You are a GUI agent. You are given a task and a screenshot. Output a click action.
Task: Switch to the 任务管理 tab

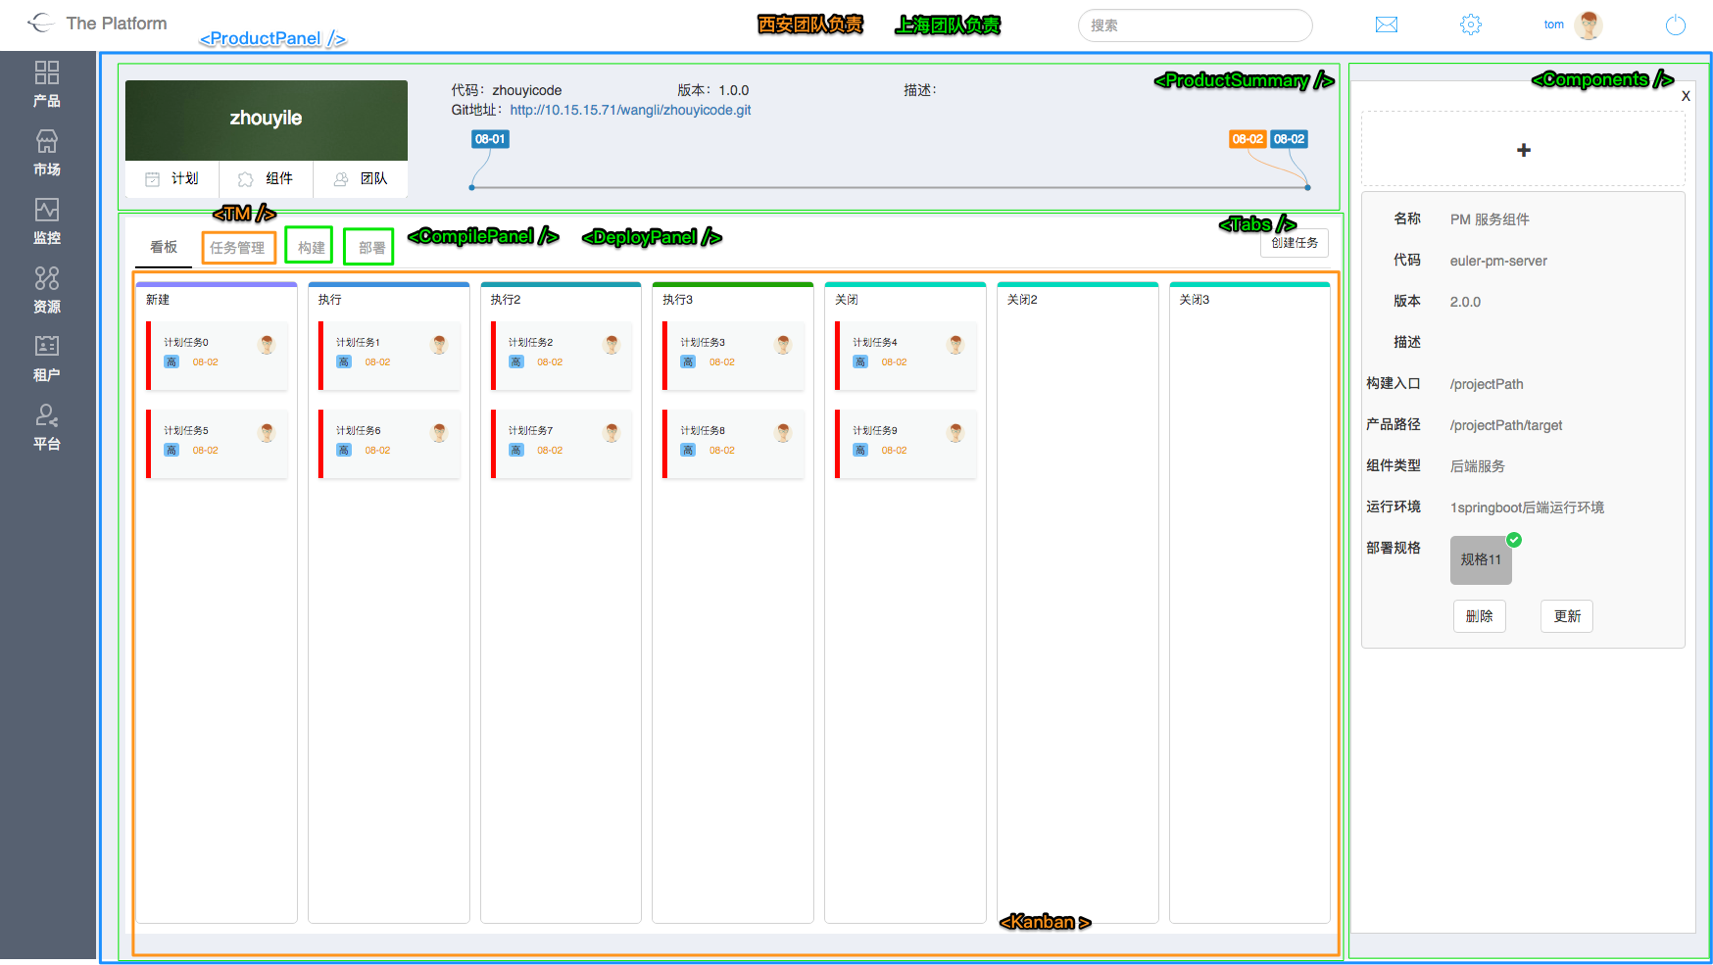click(x=238, y=248)
